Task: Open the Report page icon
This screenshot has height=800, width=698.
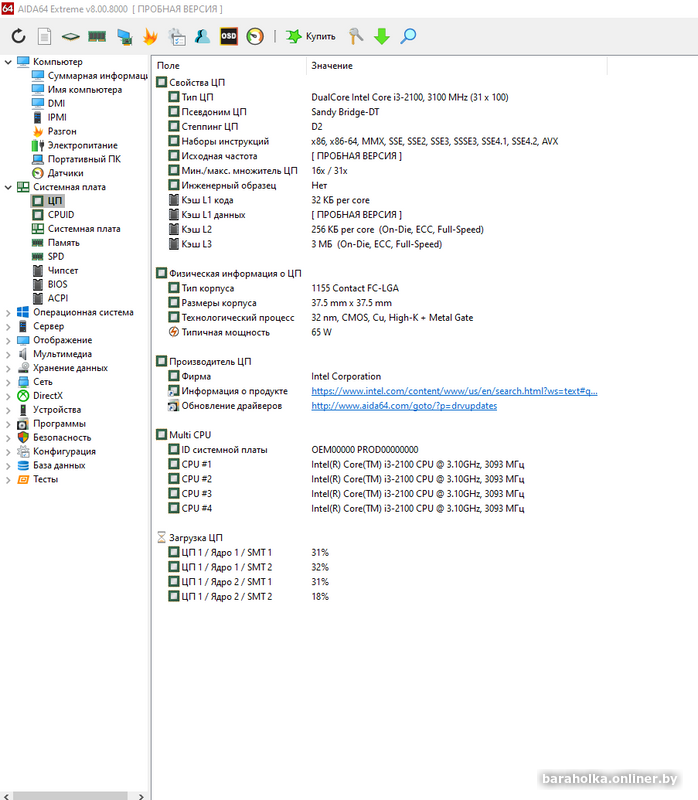Action: point(45,36)
